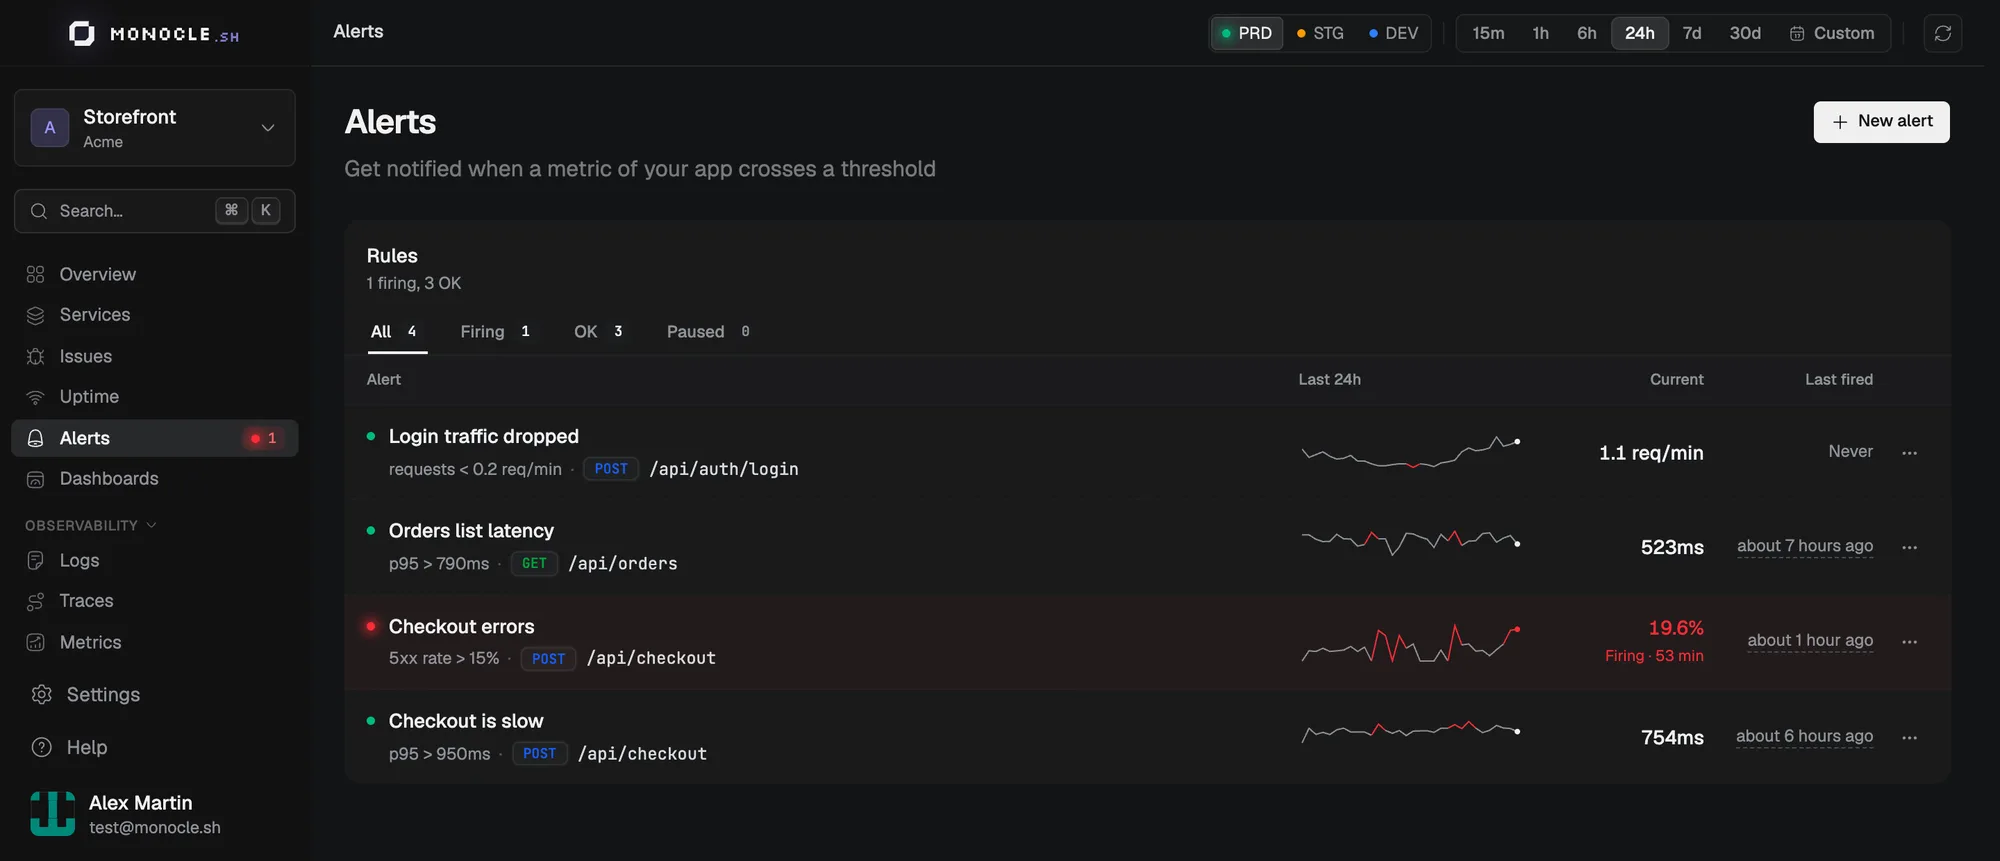
Task: Switch environment to DEV
Action: coord(1394,33)
